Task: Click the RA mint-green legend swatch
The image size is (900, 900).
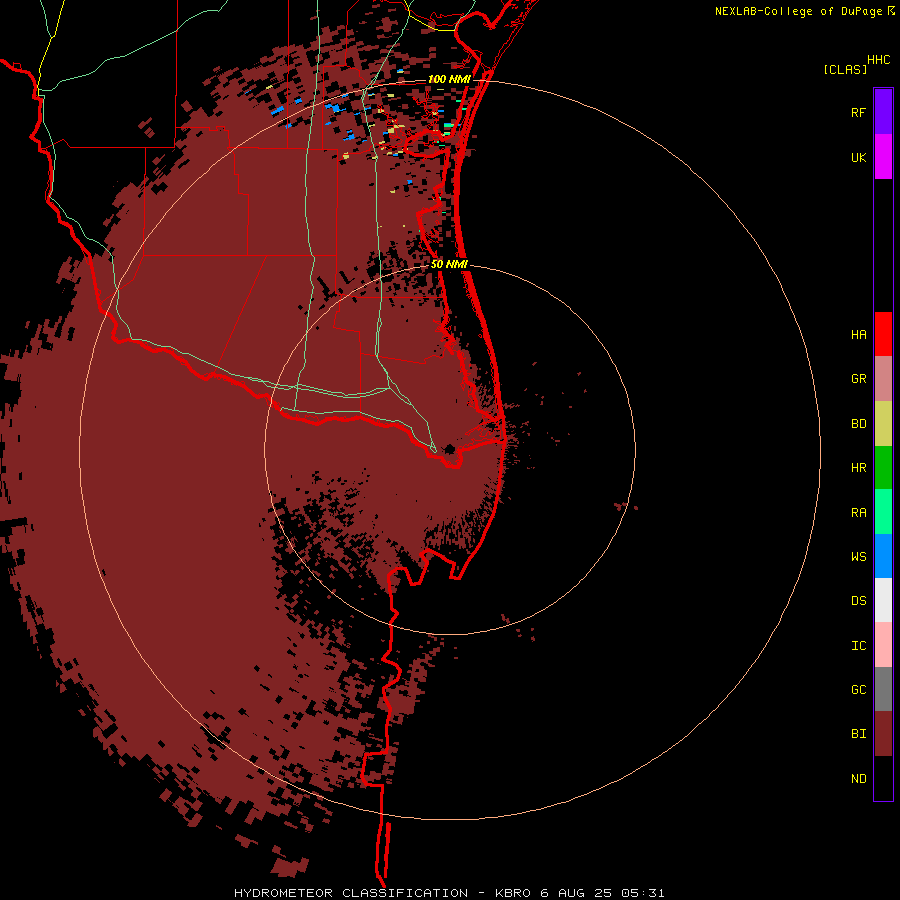Action: pyautogui.click(x=883, y=512)
